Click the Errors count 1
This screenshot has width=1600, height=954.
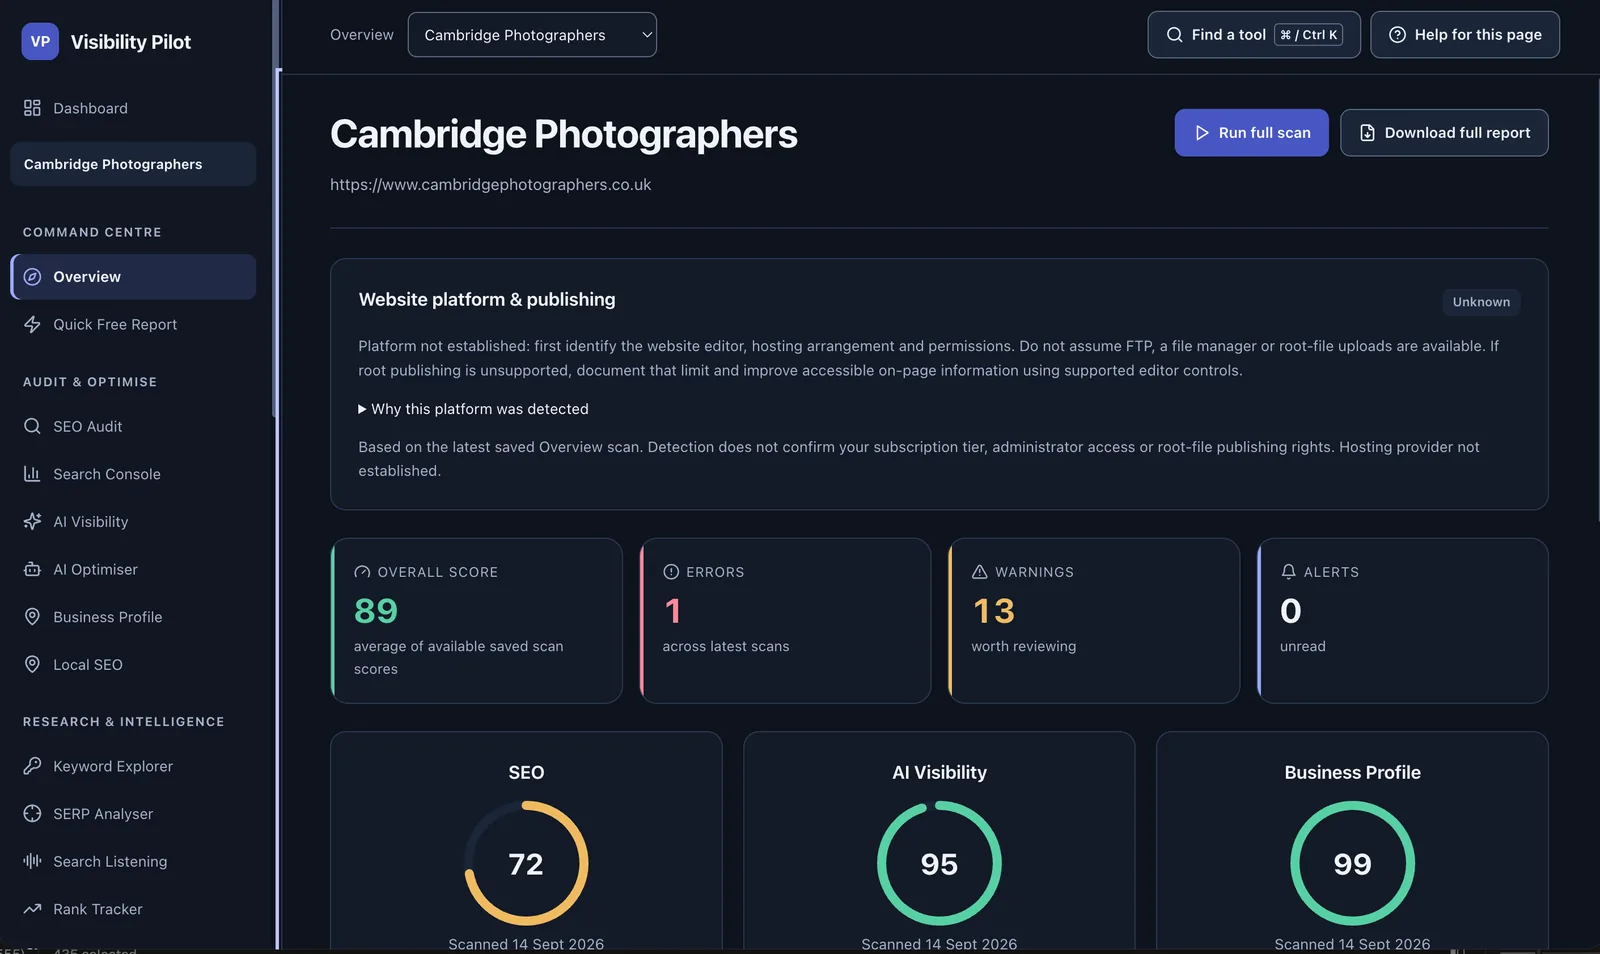coord(673,611)
